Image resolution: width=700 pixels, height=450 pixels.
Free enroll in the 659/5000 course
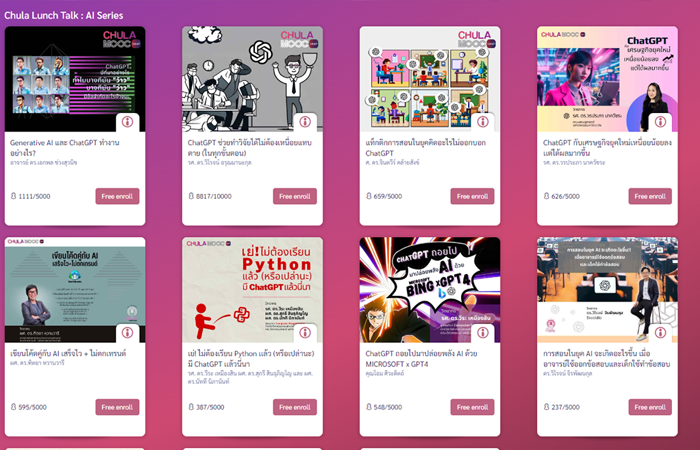click(x=472, y=196)
